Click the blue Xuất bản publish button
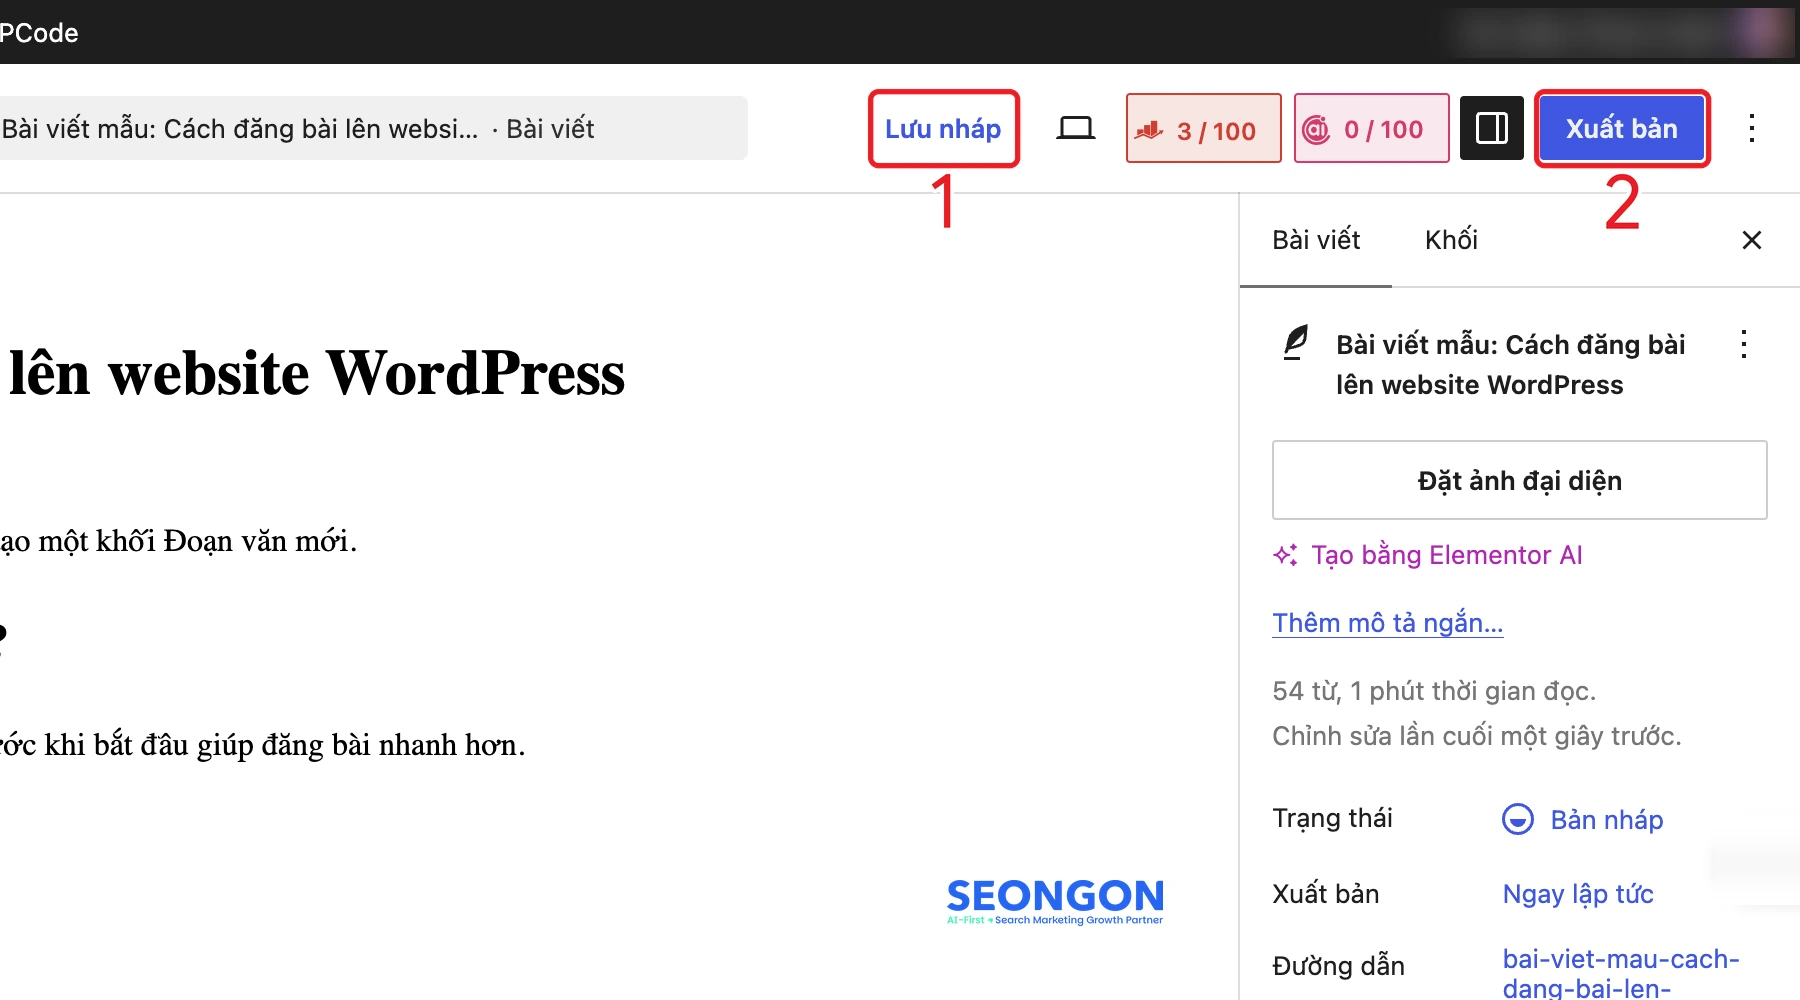The image size is (1800, 1000). (1621, 128)
